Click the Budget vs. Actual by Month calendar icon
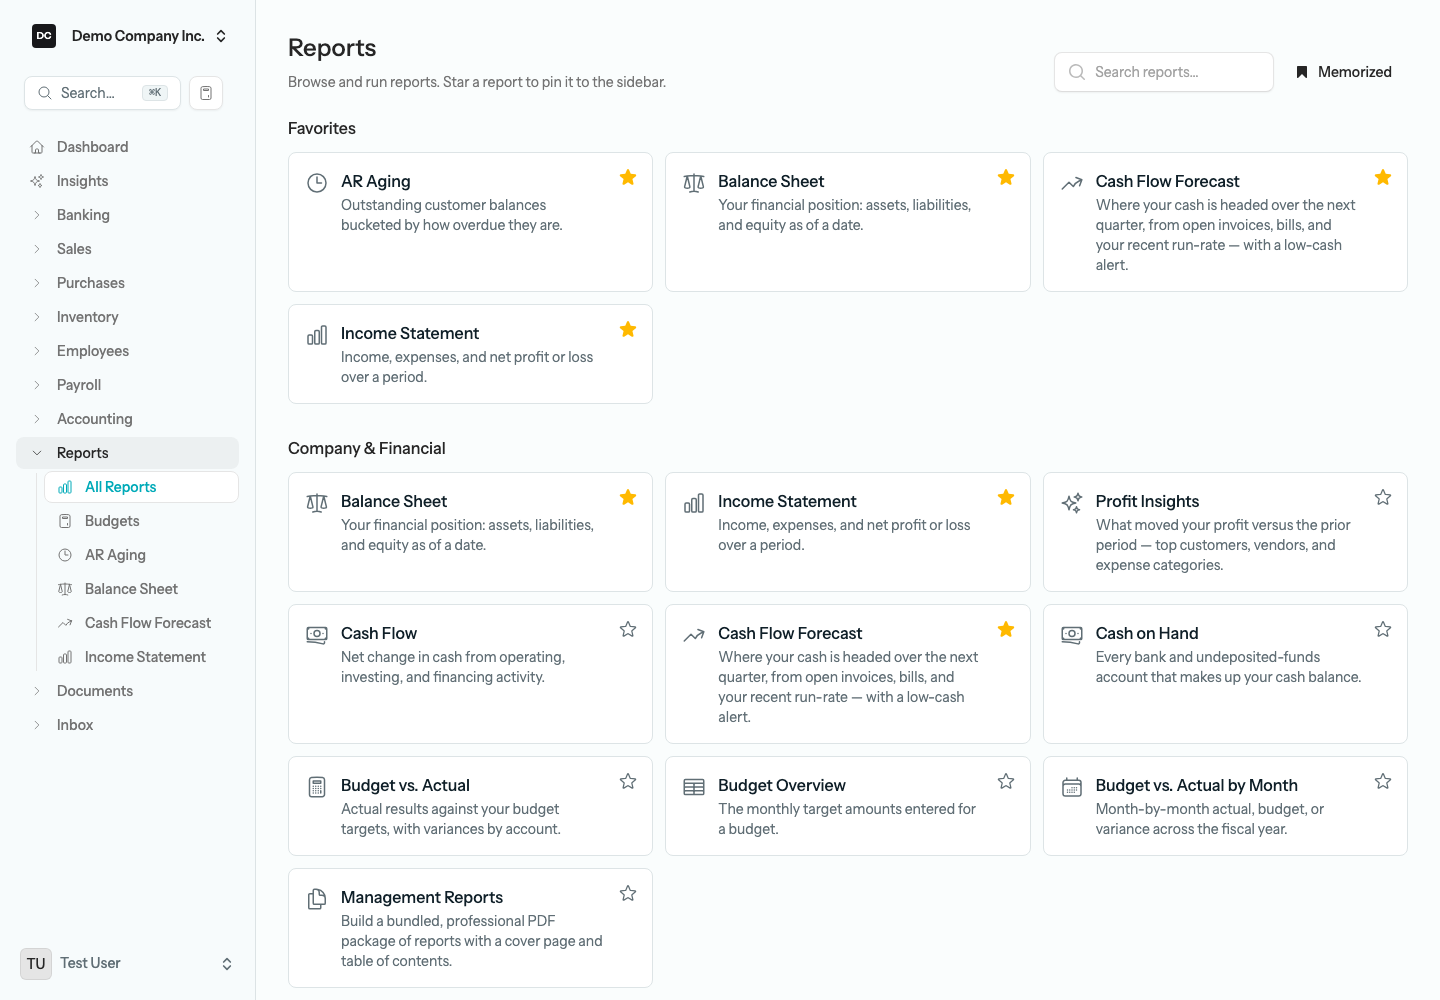The height and width of the screenshot is (1000, 1440). (x=1072, y=787)
